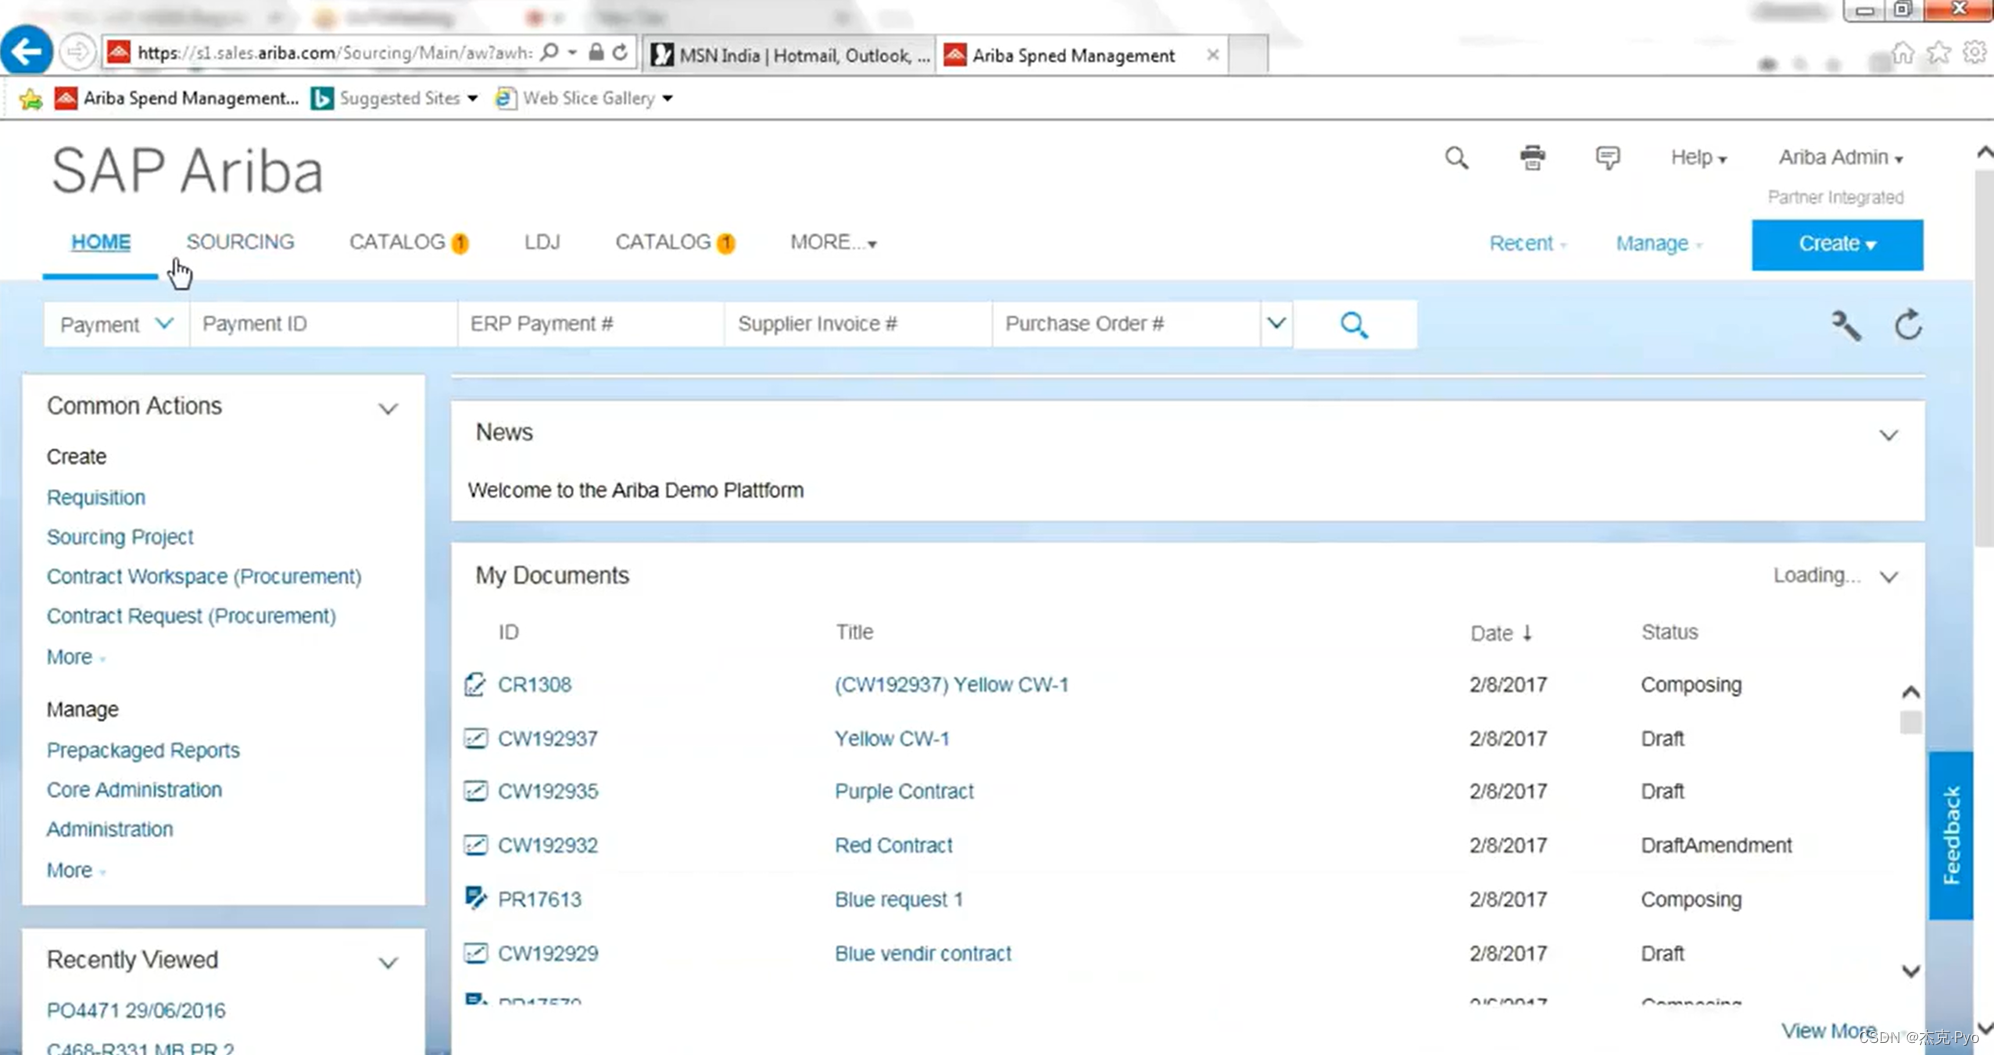
Task: Click the browser back arrow button
Action: [x=26, y=51]
